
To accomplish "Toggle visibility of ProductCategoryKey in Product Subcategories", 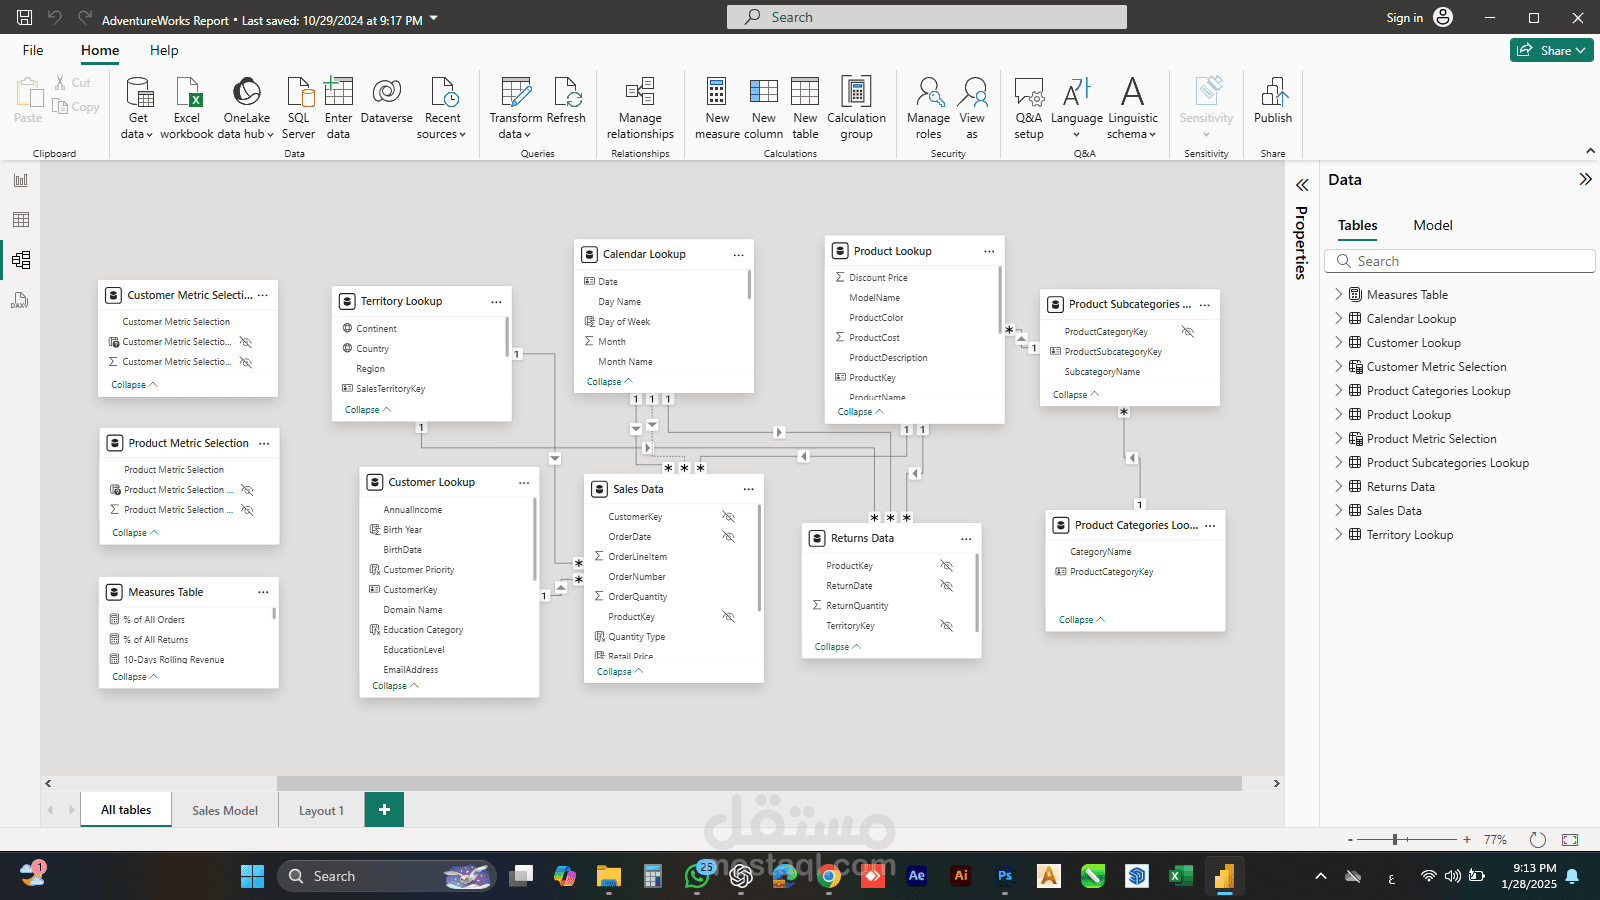I will tap(1187, 332).
